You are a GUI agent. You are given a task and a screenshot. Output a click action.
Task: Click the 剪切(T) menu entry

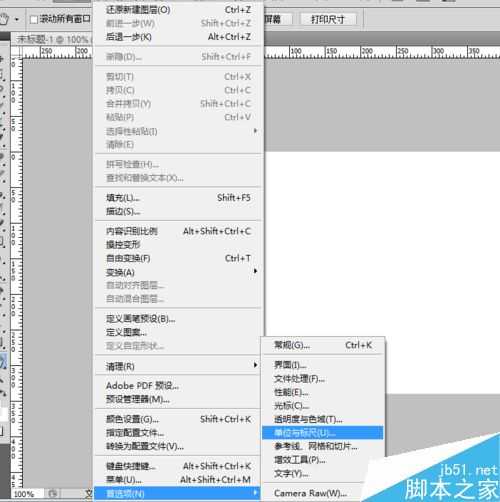click(178, 77)
